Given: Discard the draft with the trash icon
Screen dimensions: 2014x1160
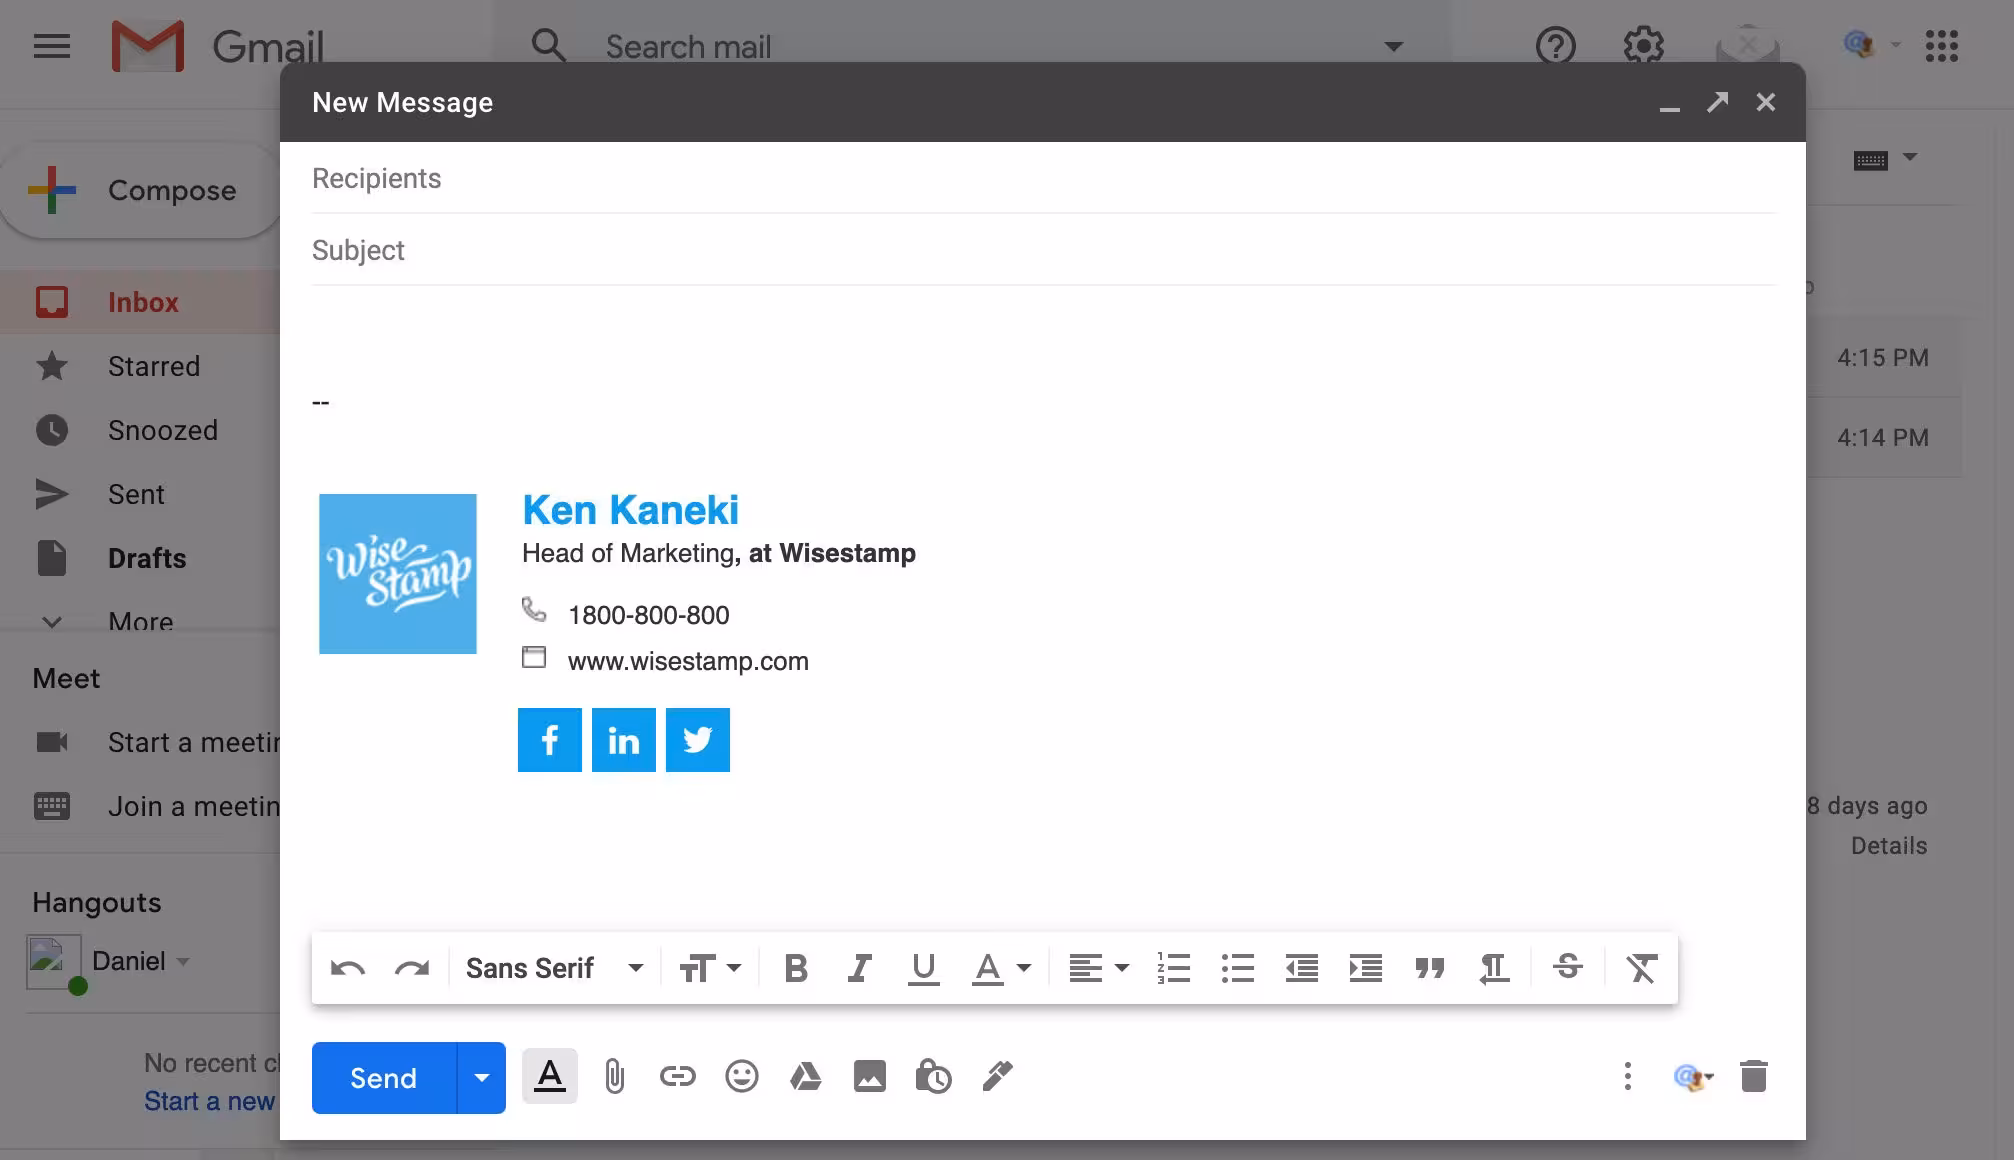Looking at the screenshot, I should [x=1753, y=1077].
